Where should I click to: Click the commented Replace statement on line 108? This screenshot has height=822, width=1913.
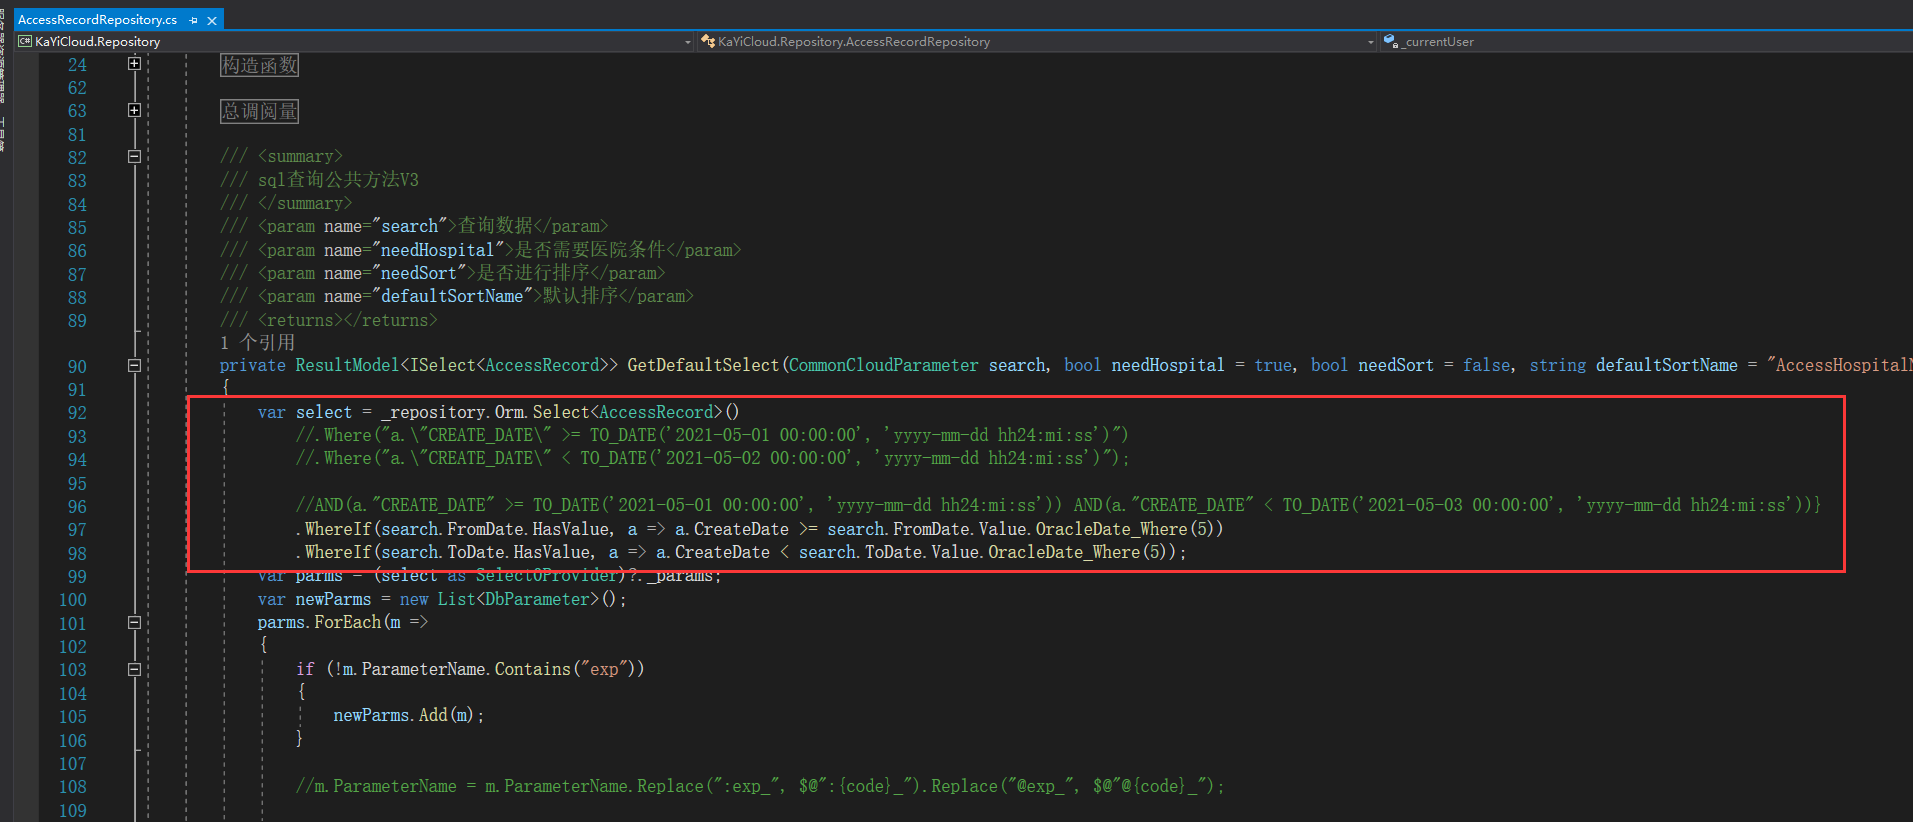click(x=760, y=786)
